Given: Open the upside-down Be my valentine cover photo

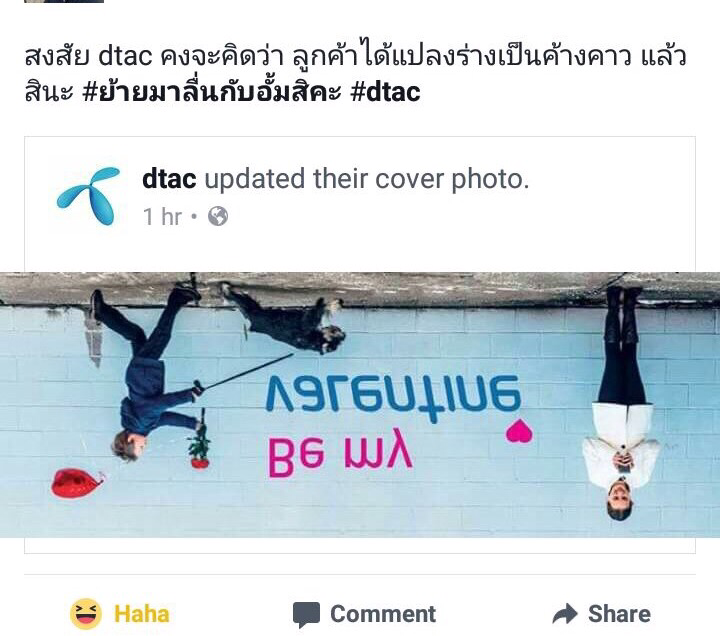Looking at the screenshot, I should point(360,405).
